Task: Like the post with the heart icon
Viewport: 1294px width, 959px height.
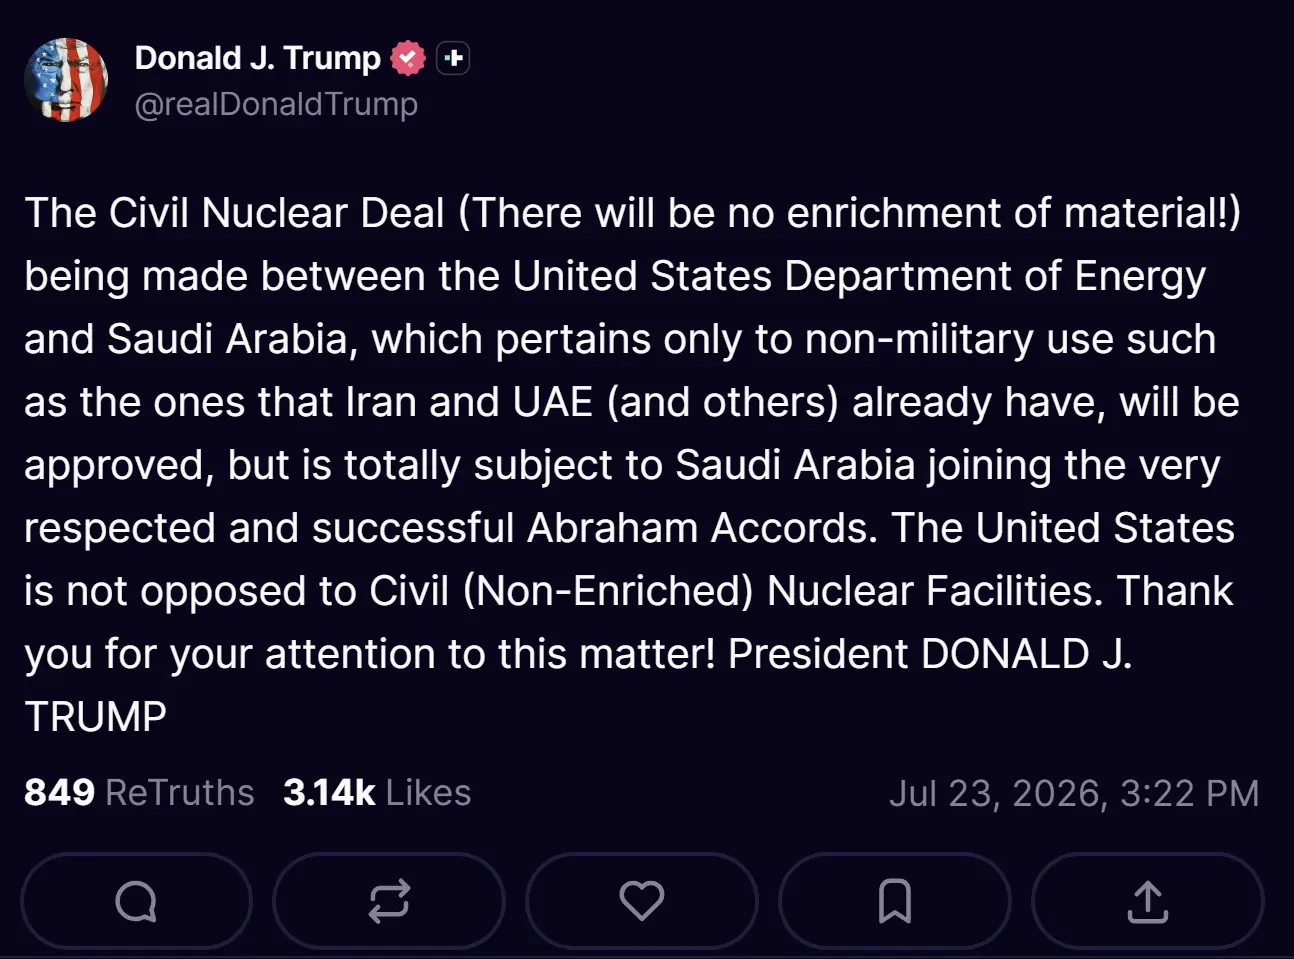Action: tap(642, 901)
